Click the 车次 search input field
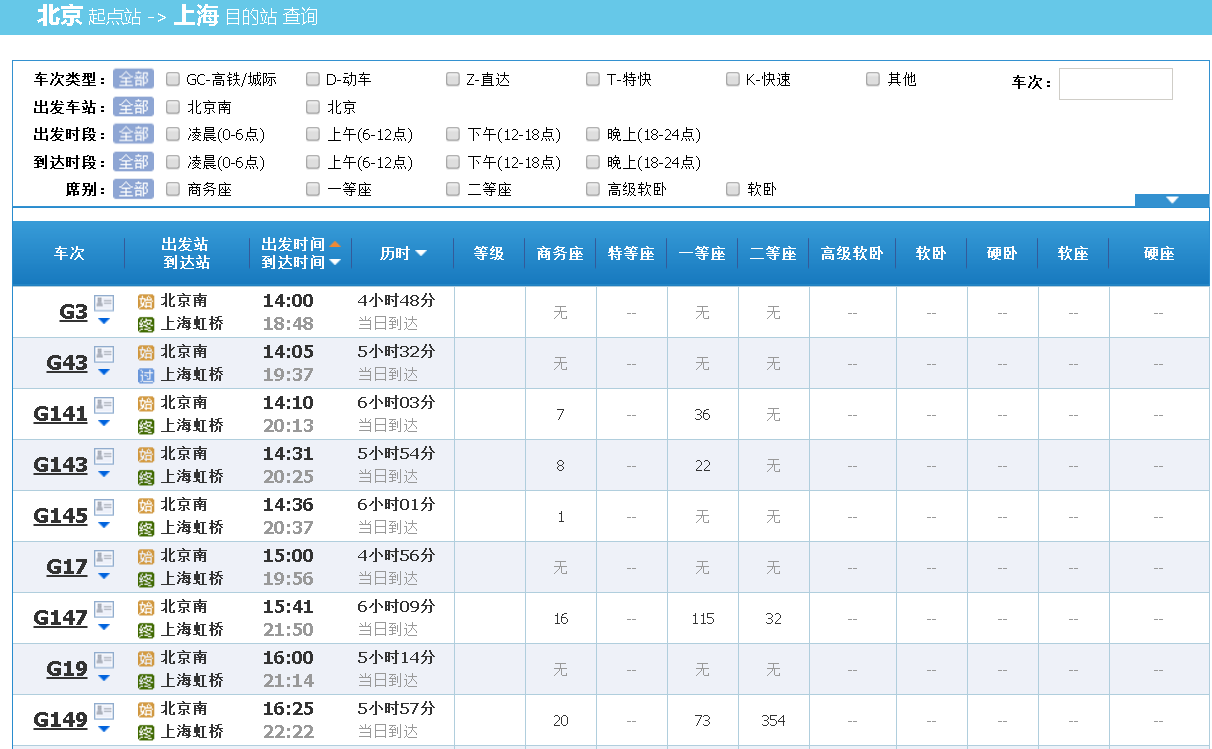The width and height of the screenshot is (1212, 749). click(1115, 84)
